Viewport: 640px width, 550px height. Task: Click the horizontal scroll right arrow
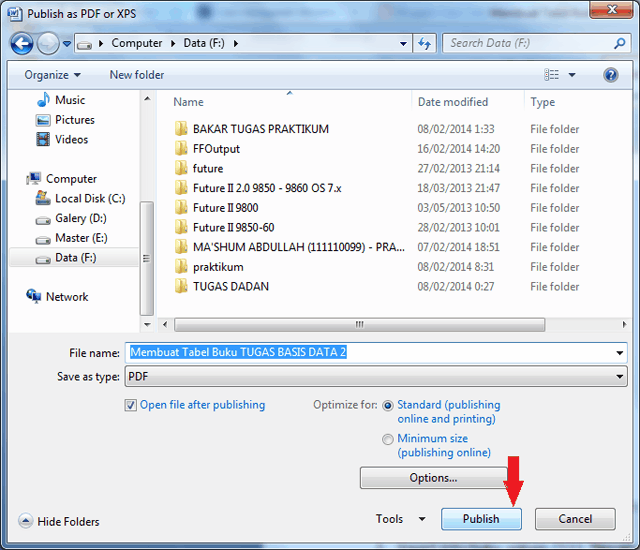pos(624,325)
